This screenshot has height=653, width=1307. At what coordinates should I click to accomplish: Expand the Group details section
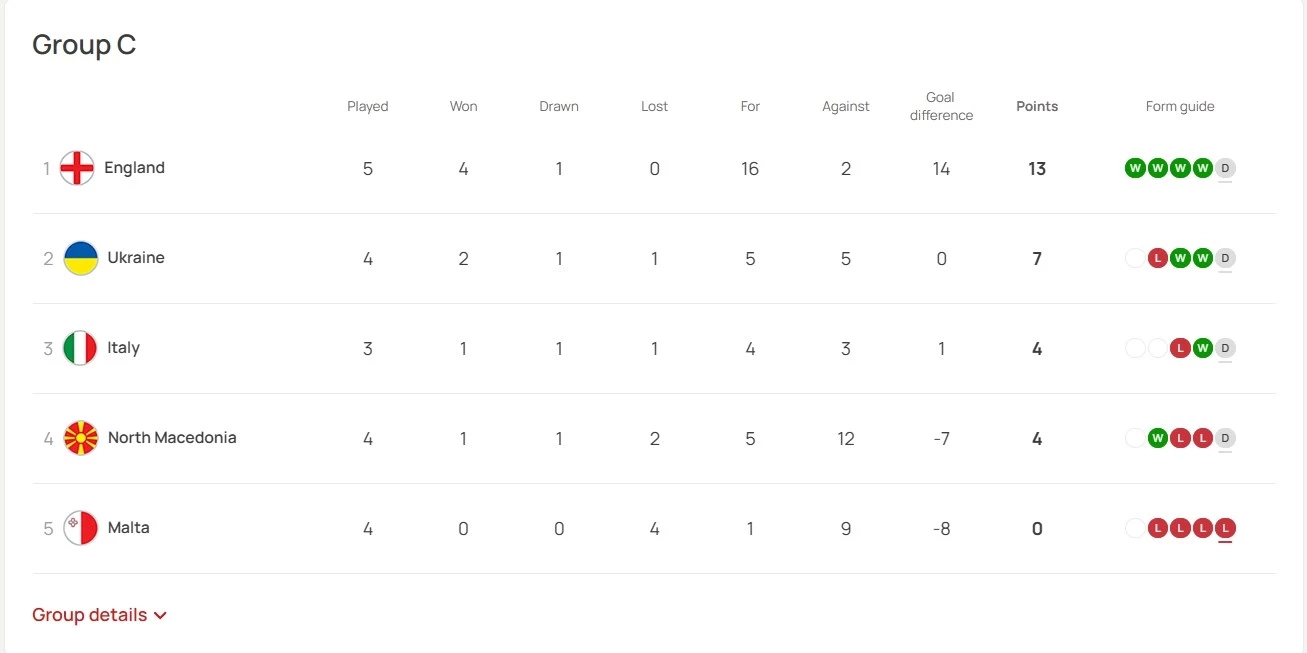pyautogui.click(x=99, y=615)
